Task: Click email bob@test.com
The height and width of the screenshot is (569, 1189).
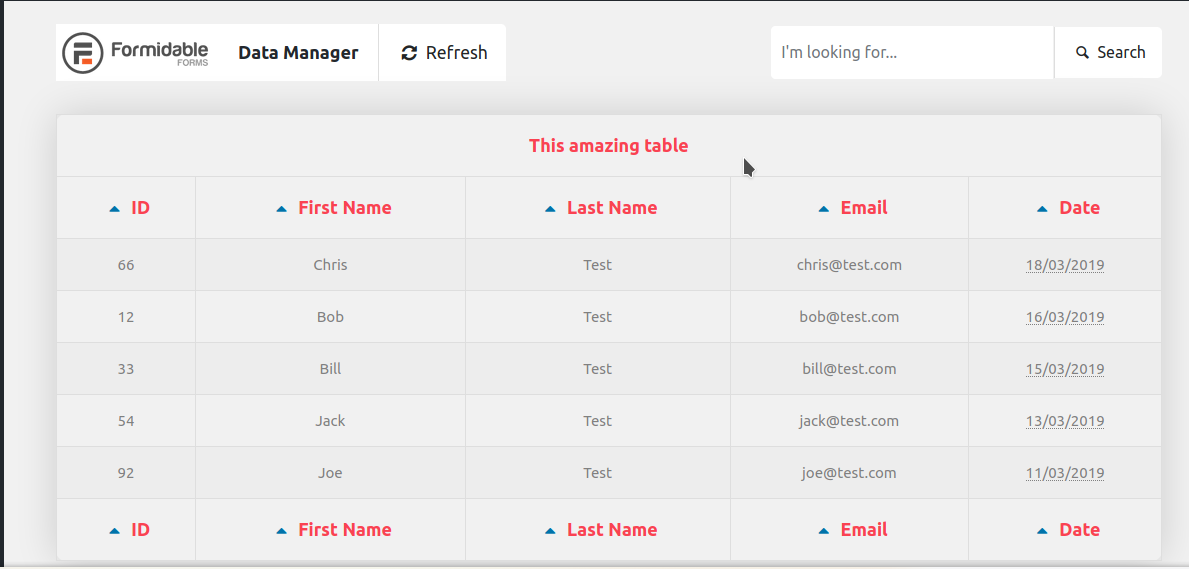Action: point(849,317)
